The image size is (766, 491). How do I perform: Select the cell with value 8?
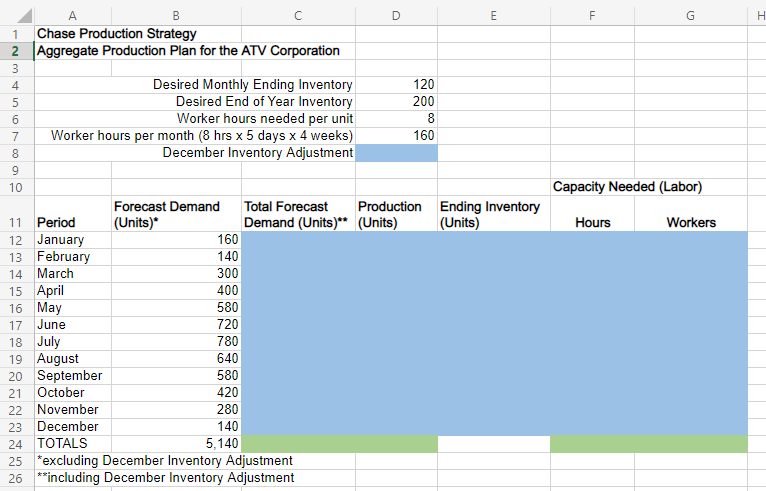coord(397,119)
